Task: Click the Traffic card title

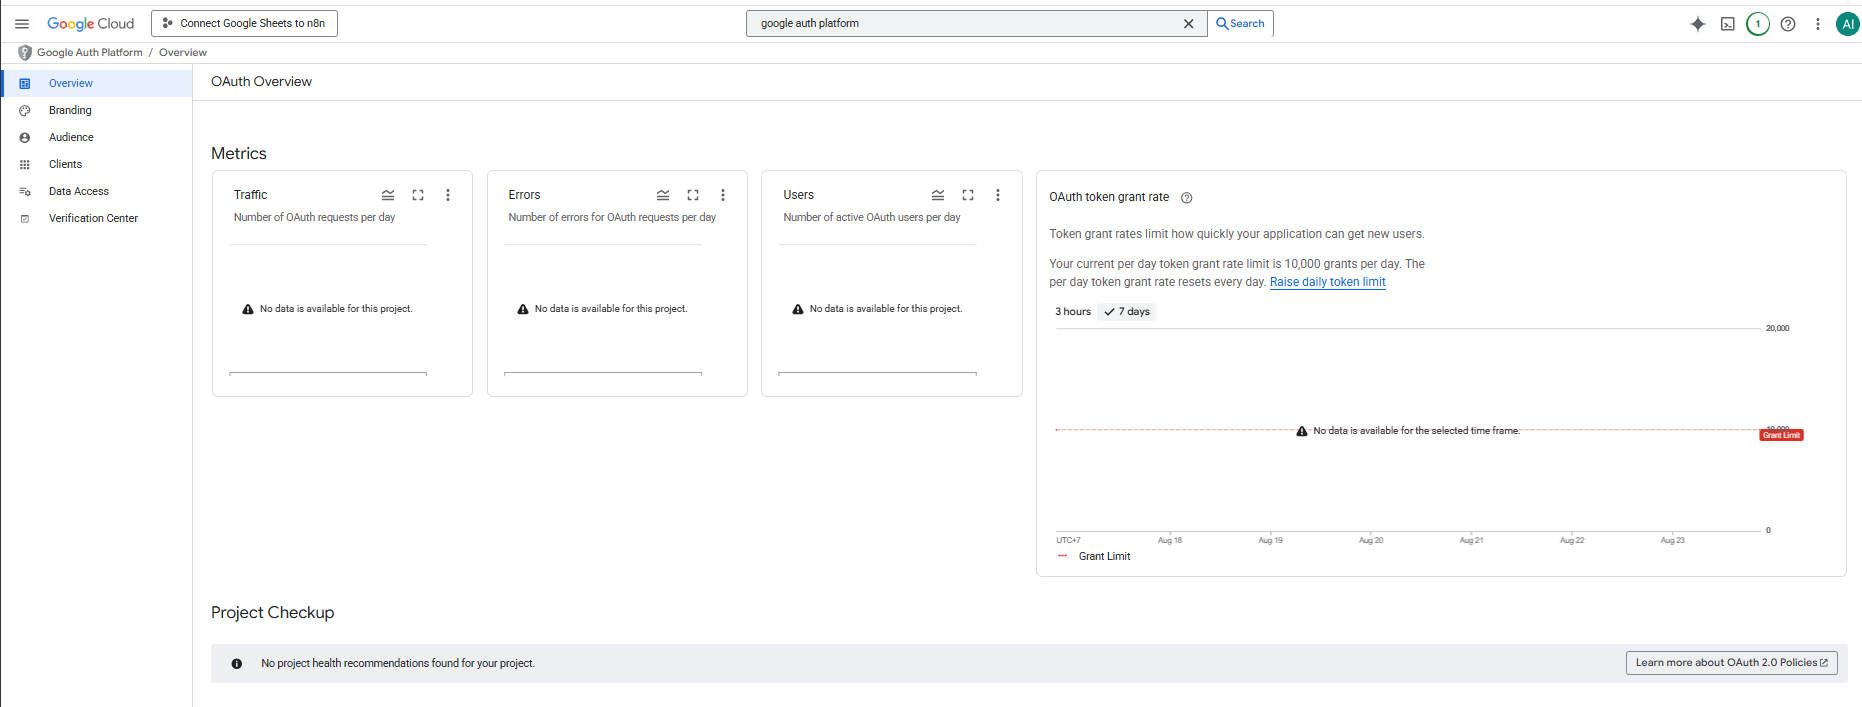Action: pyautogui.click(x=251, y=195)
